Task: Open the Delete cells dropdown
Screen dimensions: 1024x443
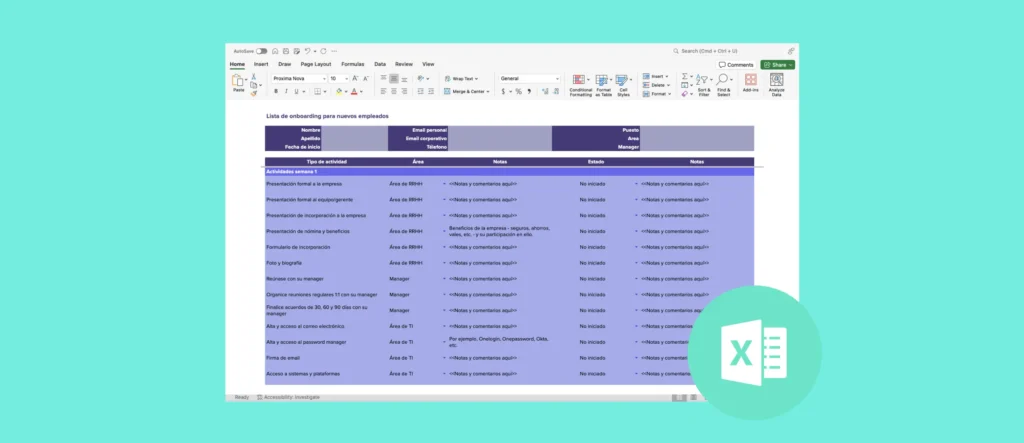Action: (656, 85)
